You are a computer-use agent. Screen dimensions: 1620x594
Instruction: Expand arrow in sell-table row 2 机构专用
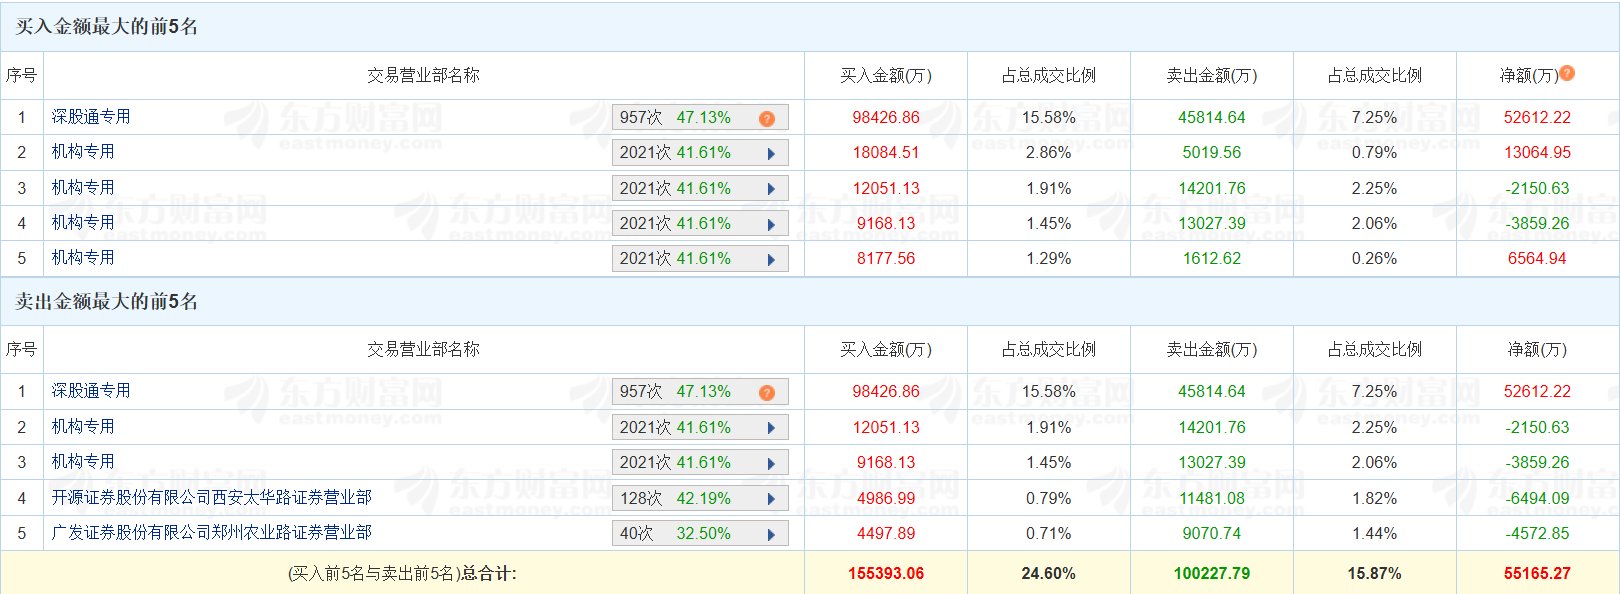[771, 428]
